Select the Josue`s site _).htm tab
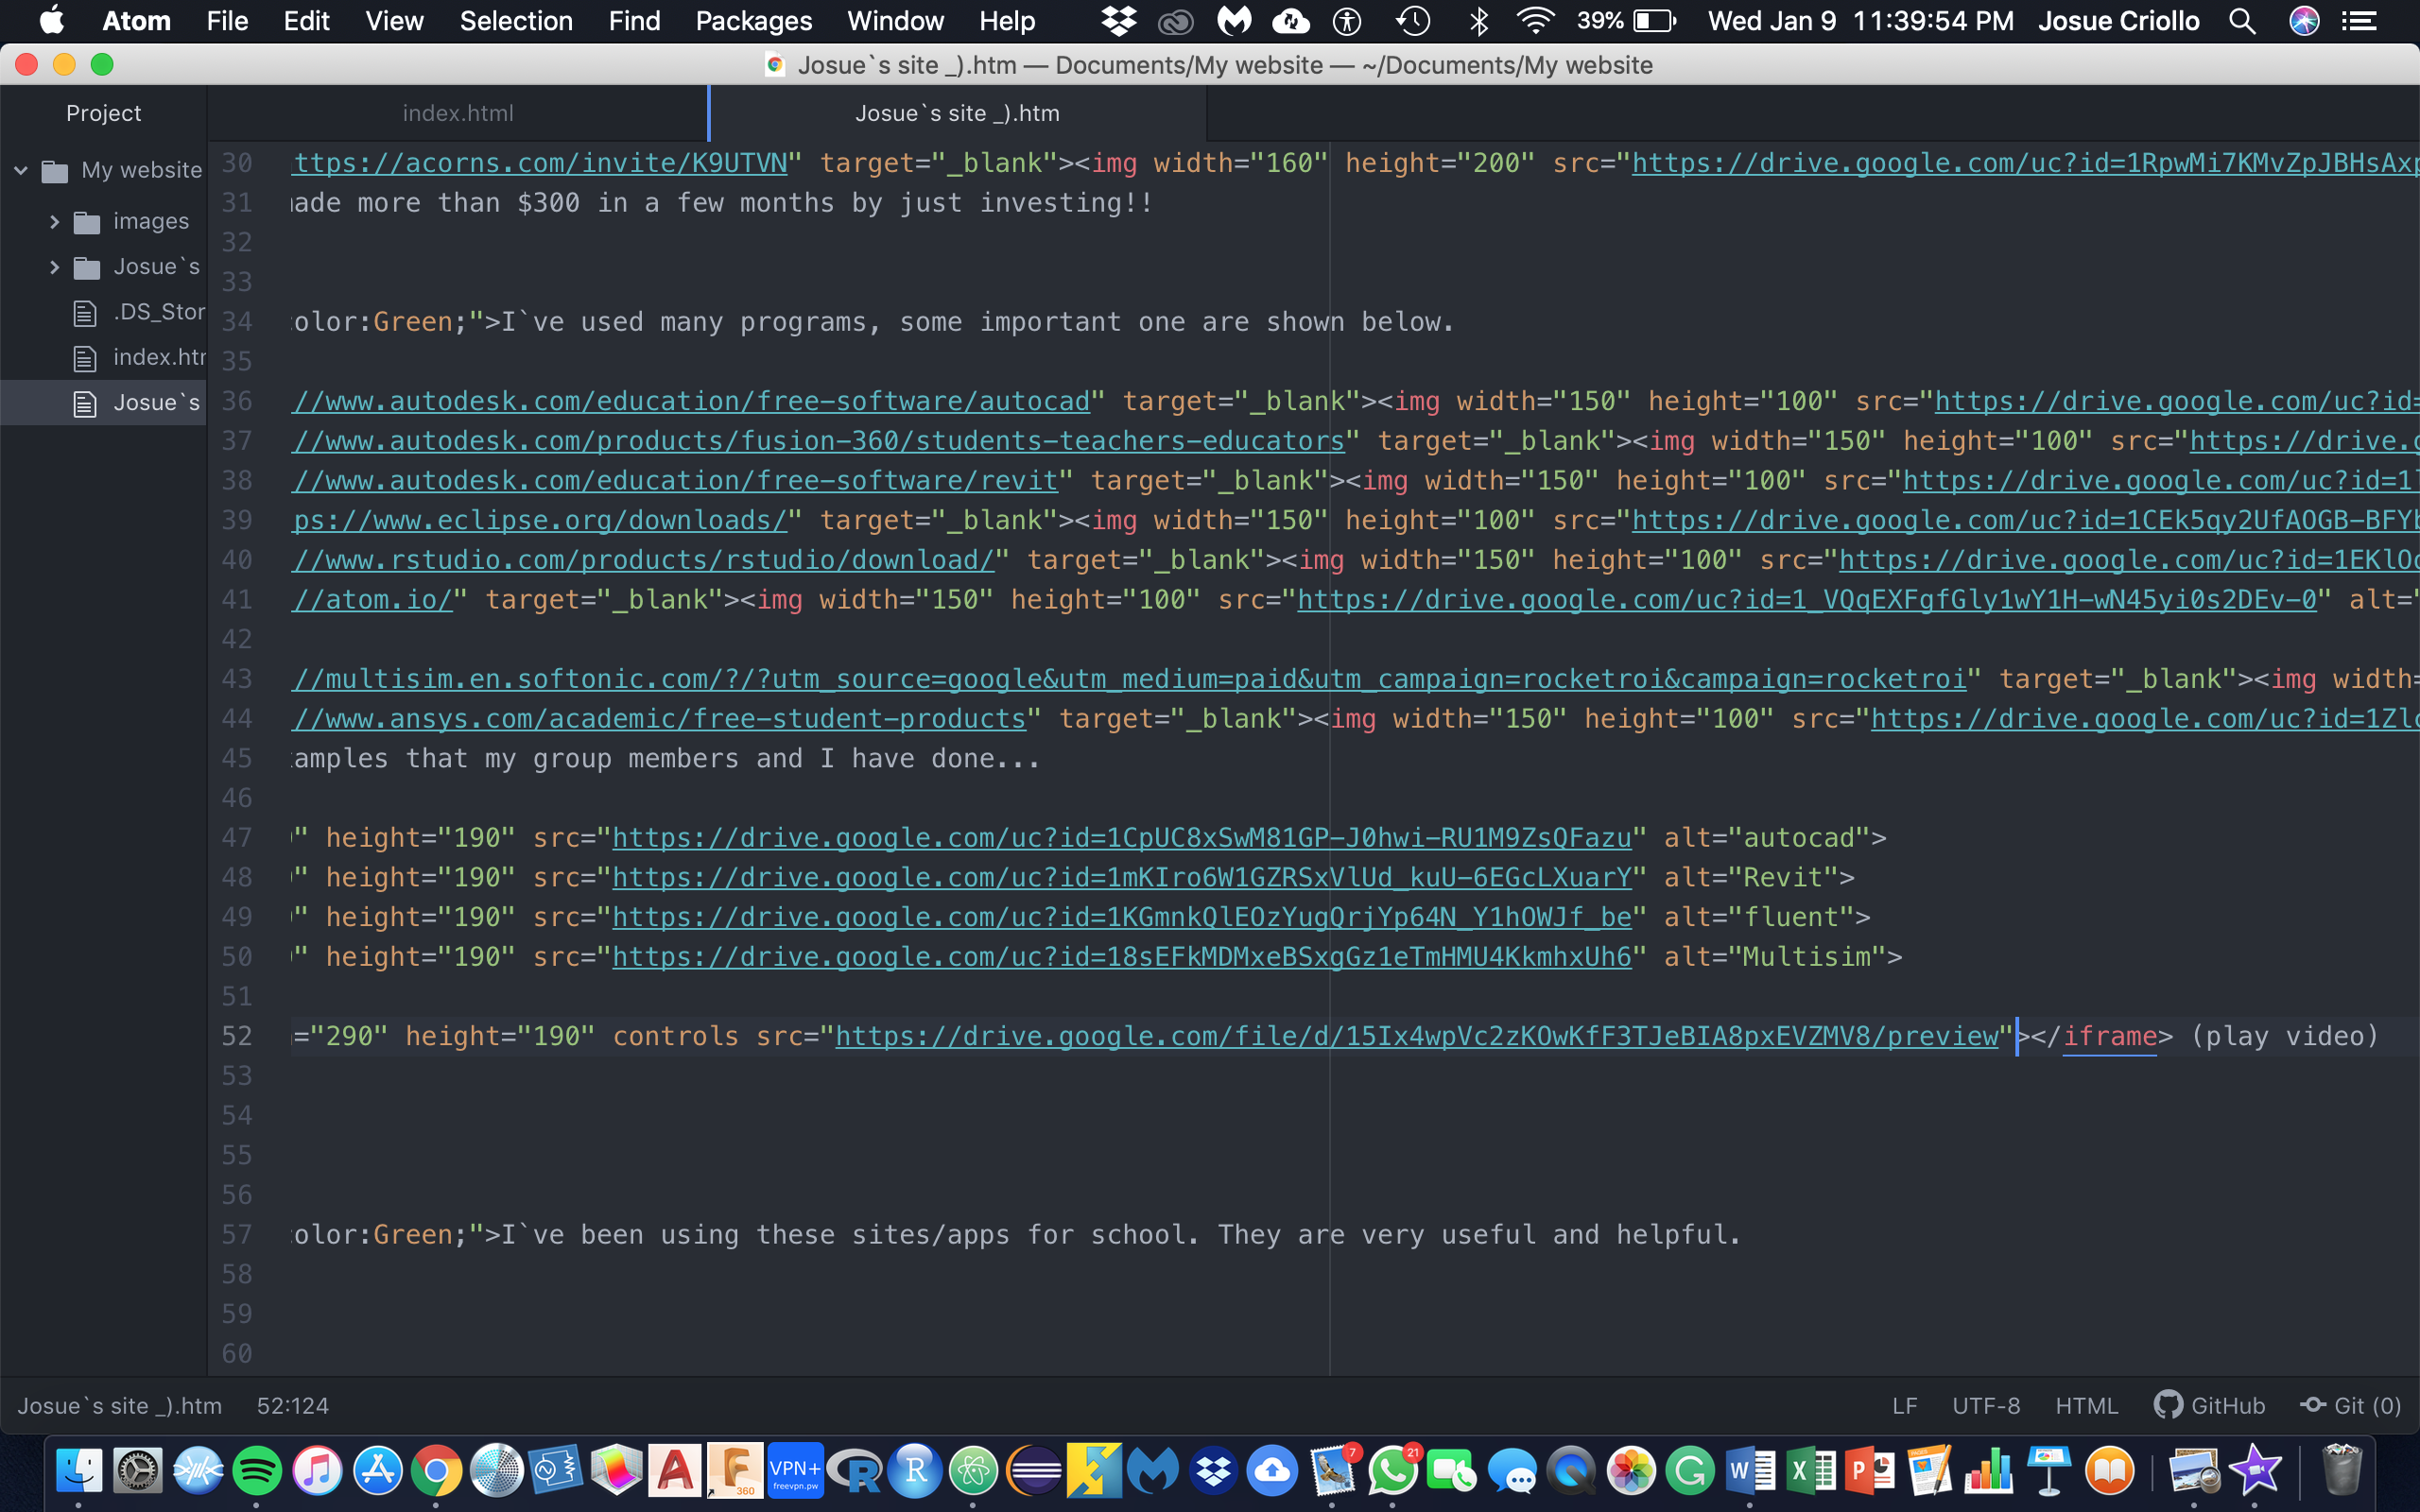2420x1512 pixels. pos(957,113)
